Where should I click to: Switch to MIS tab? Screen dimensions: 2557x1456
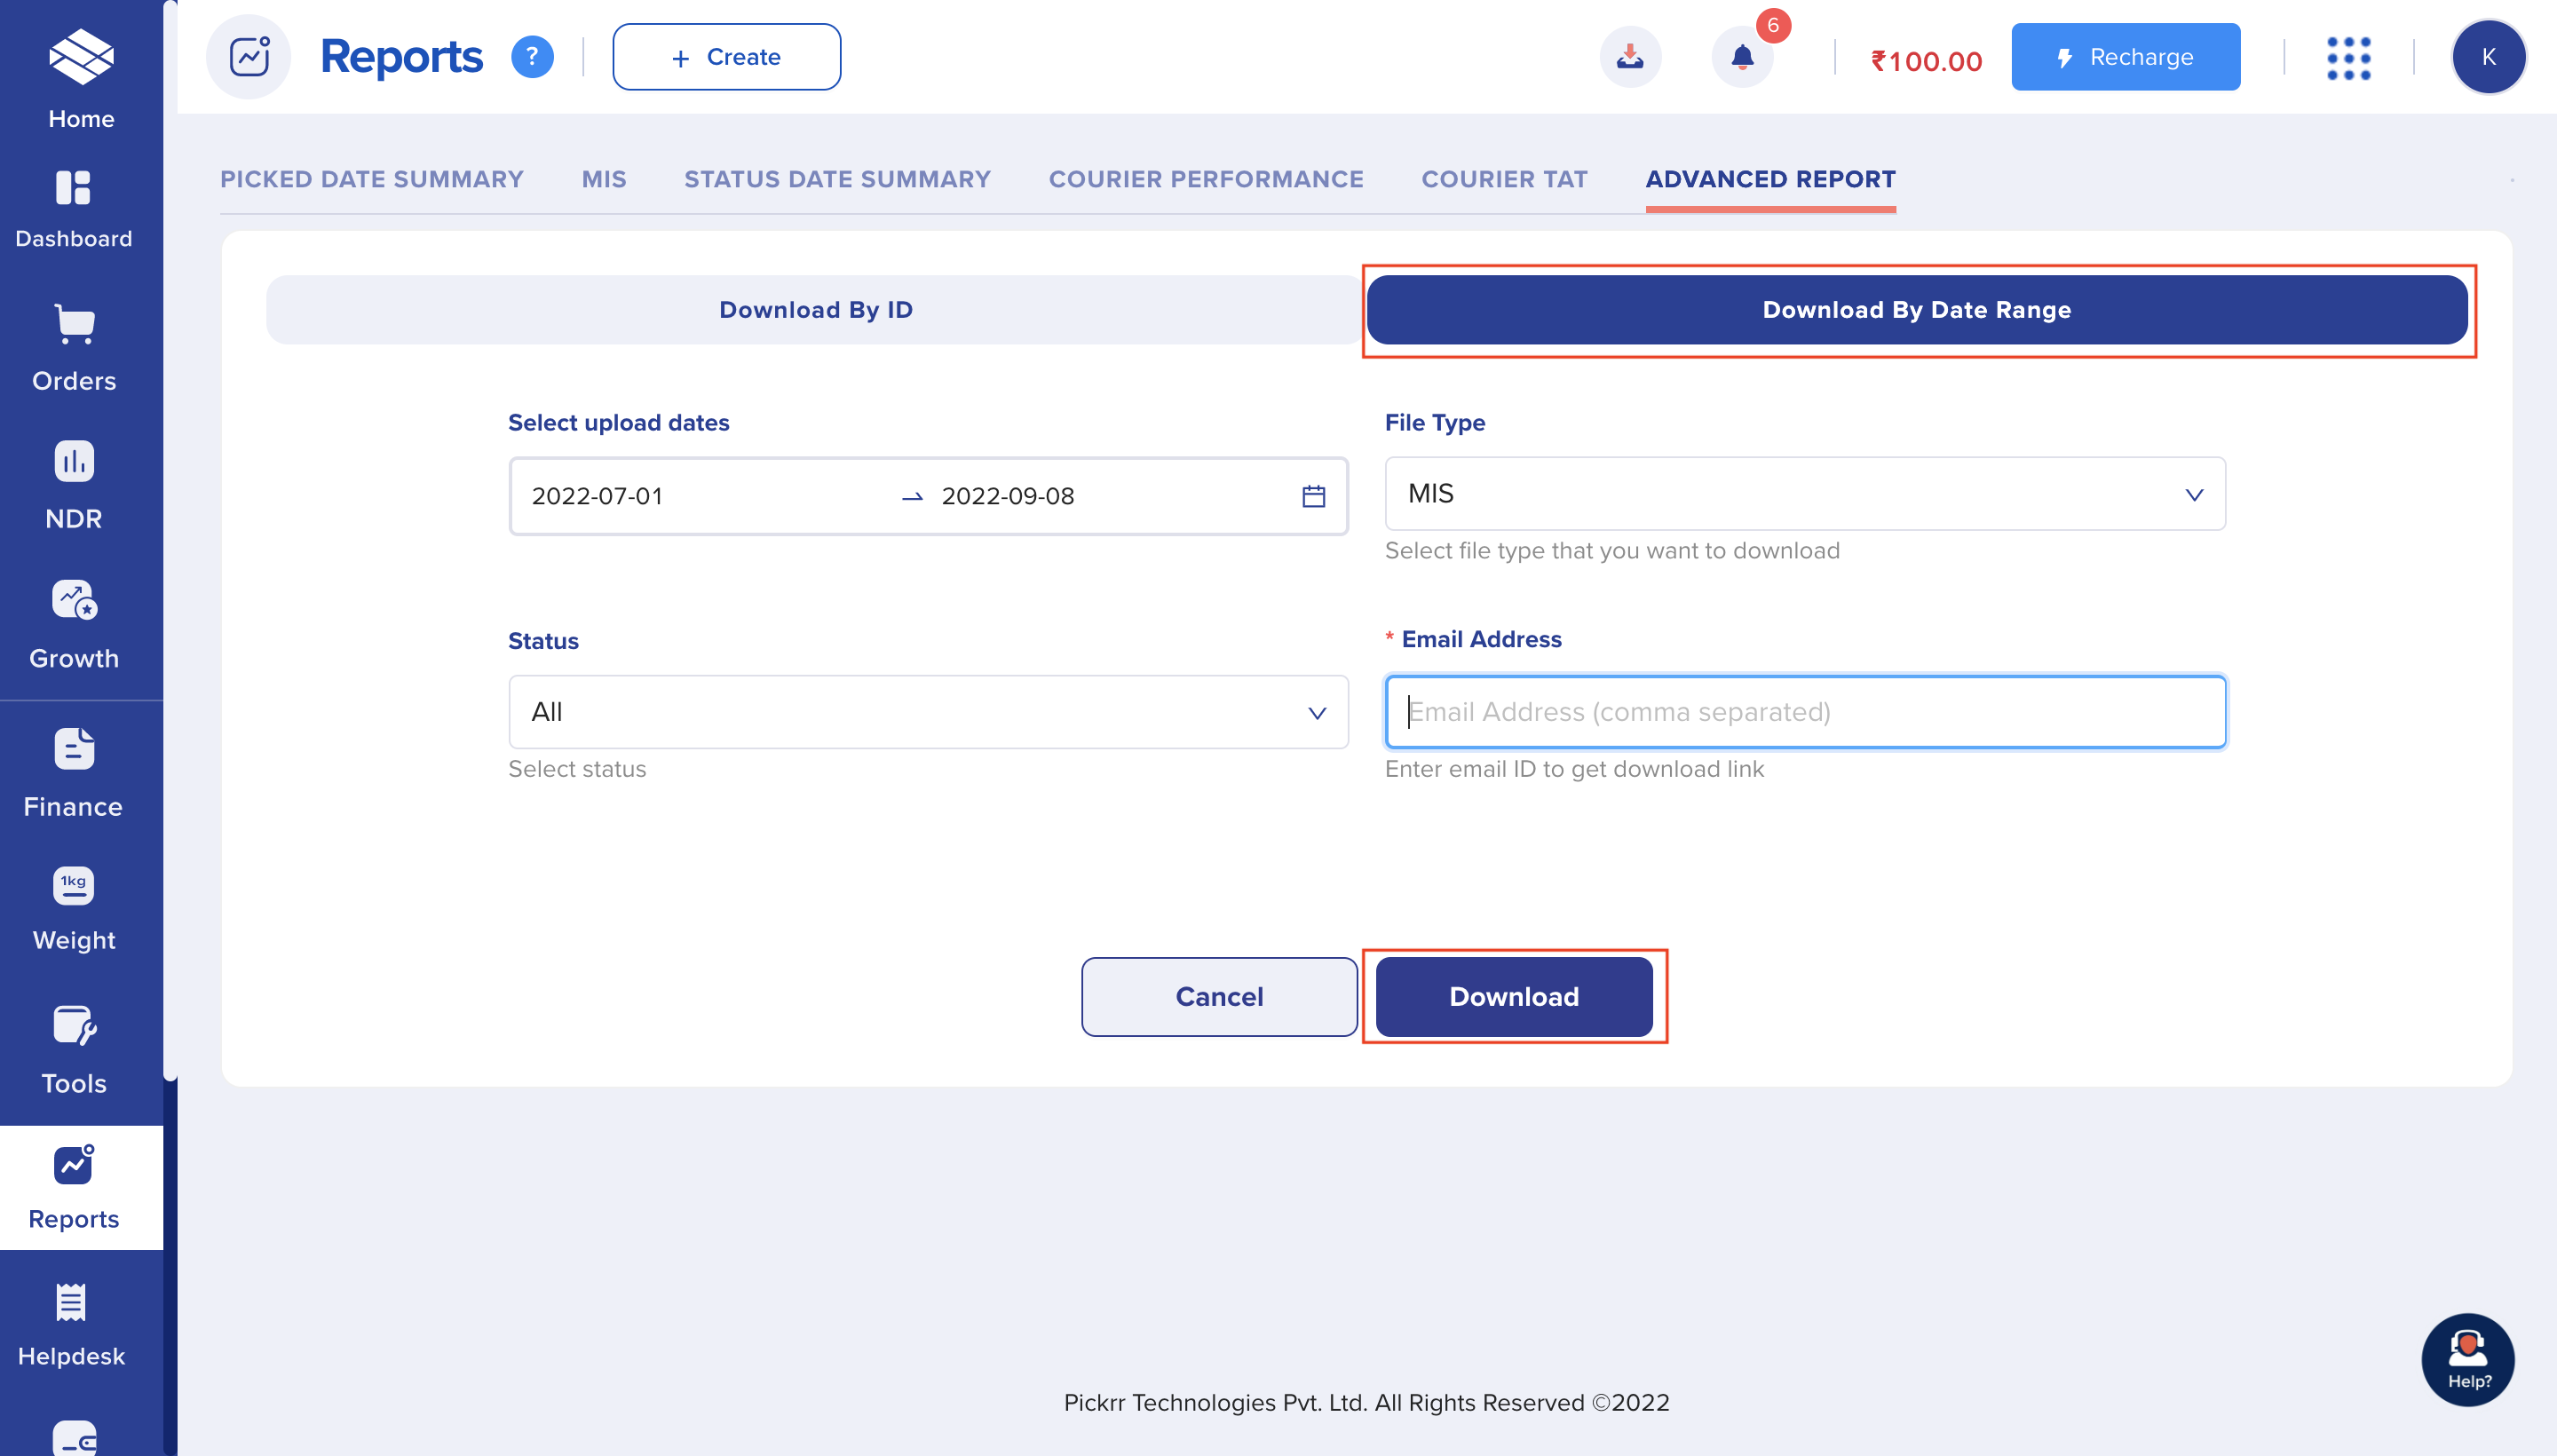coord(604,178)
